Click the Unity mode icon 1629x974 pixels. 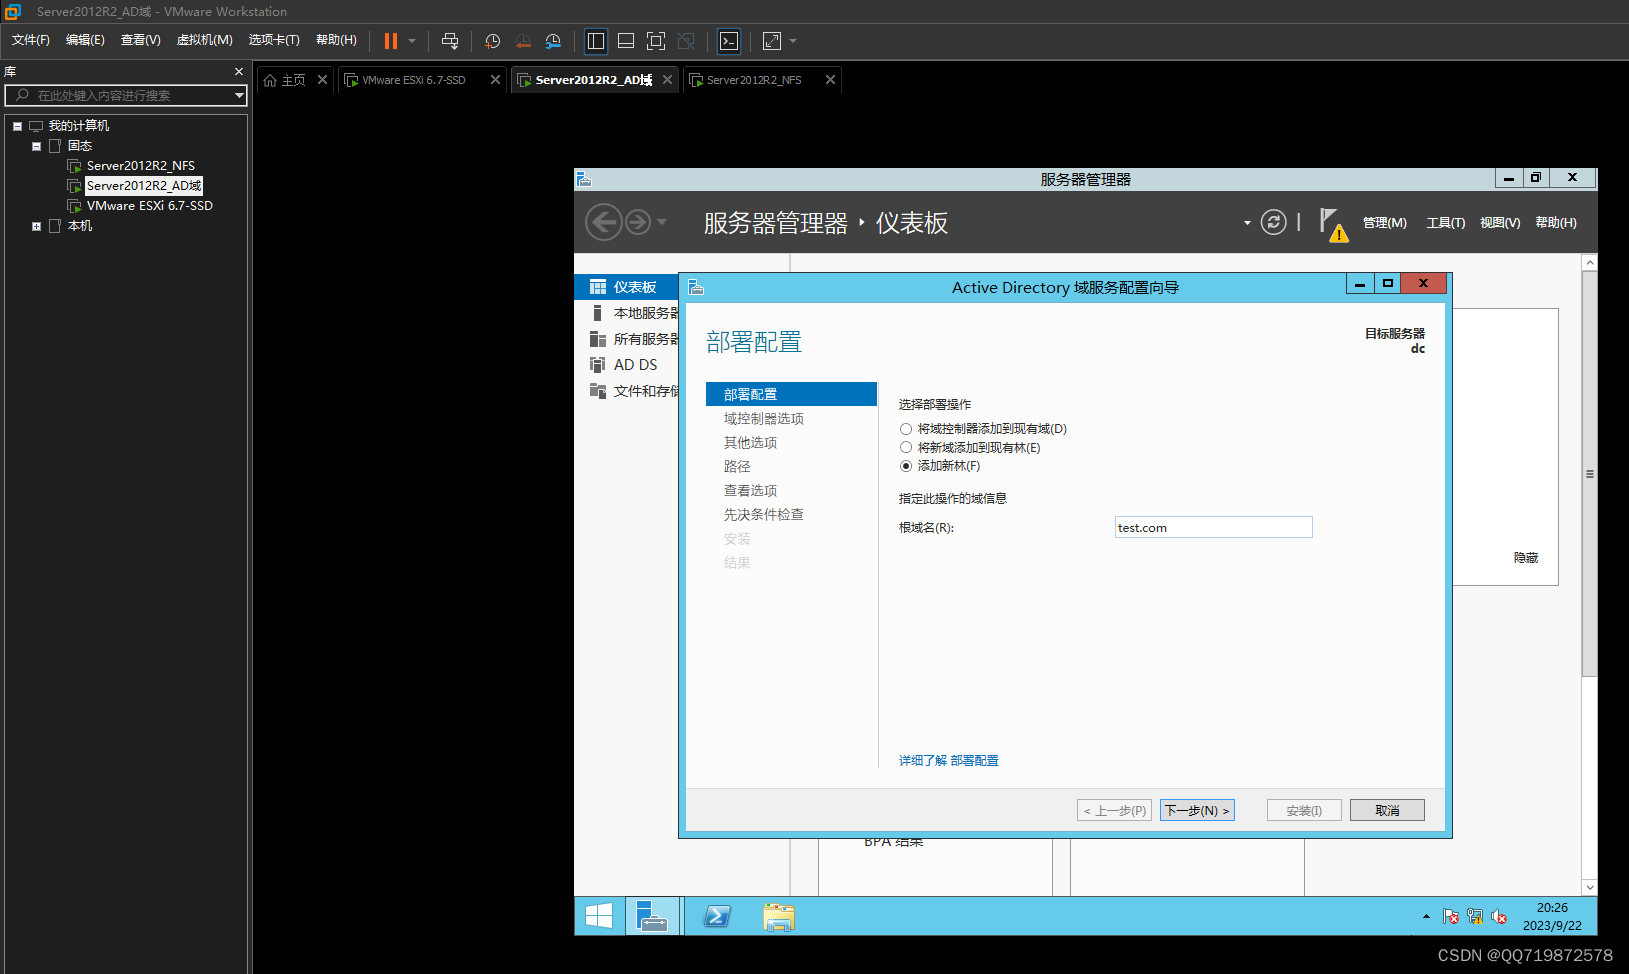(x=686, y=41)
